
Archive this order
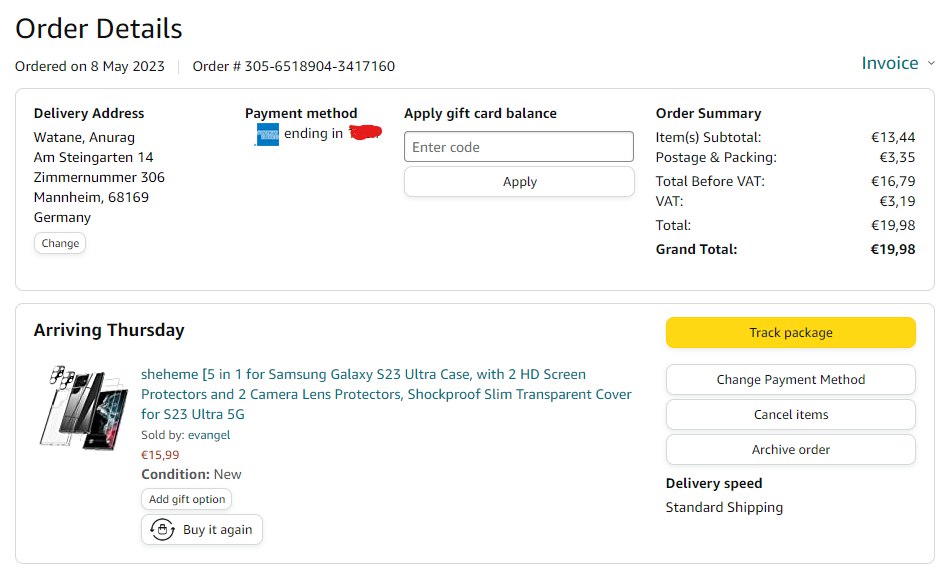tap(790, 450)
